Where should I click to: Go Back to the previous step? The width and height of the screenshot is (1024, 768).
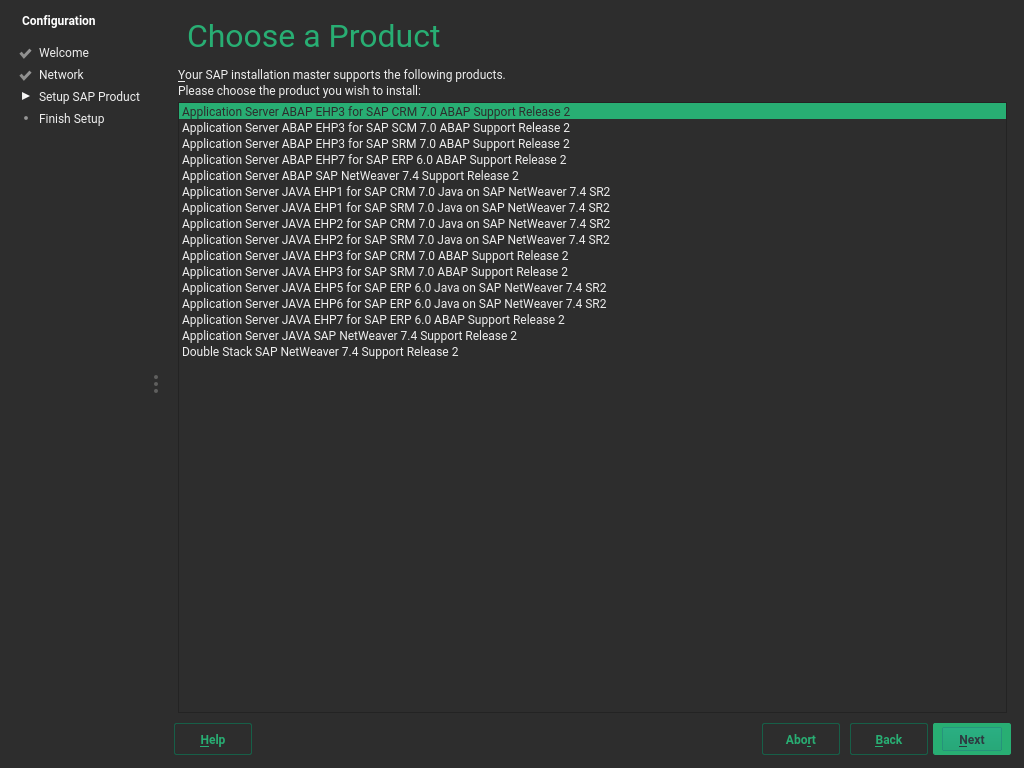[888, 739]
